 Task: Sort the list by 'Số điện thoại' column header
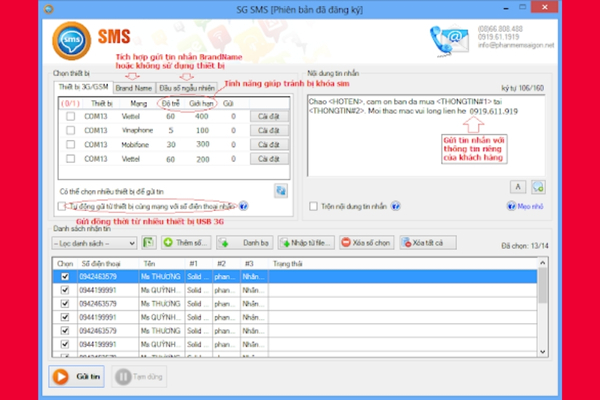pos(102,263)
